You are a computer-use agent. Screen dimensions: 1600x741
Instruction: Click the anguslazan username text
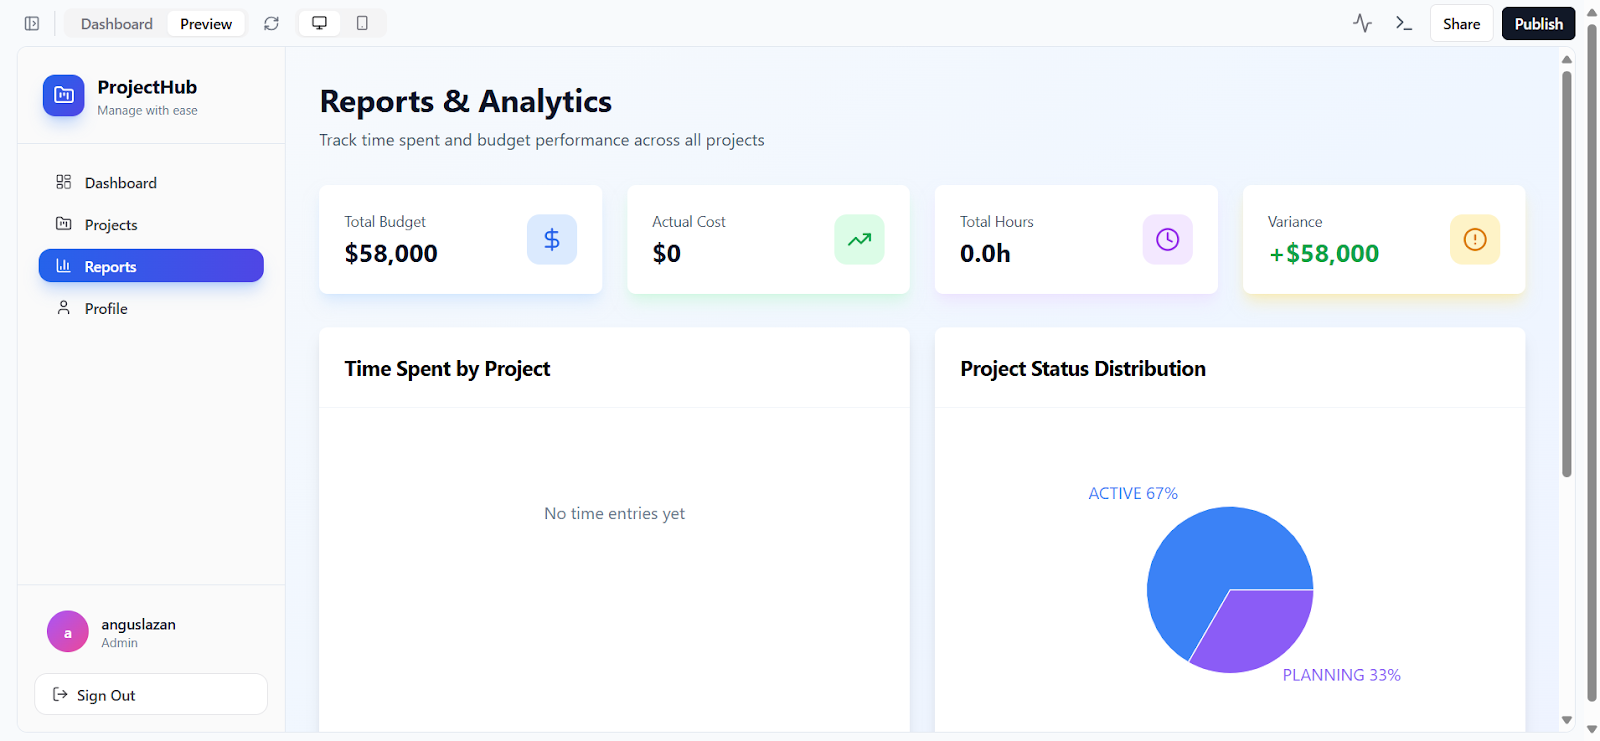tap(138, 624)
